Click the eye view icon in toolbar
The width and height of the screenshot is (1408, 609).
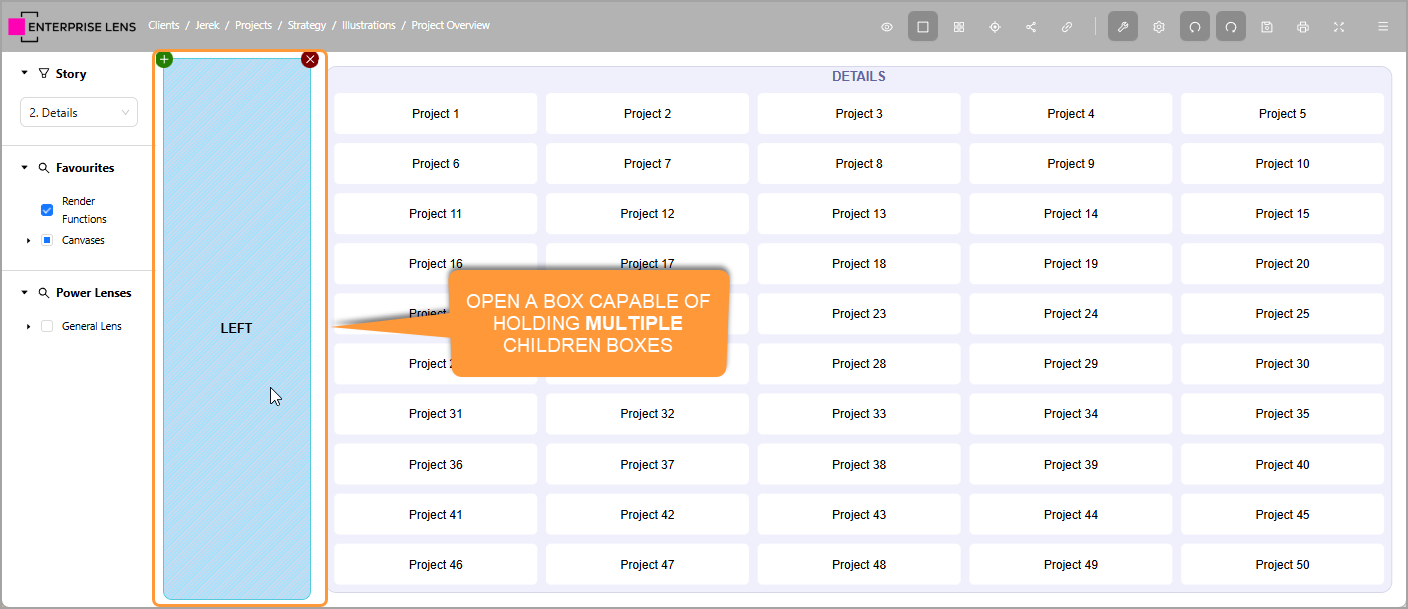point(887,27)
